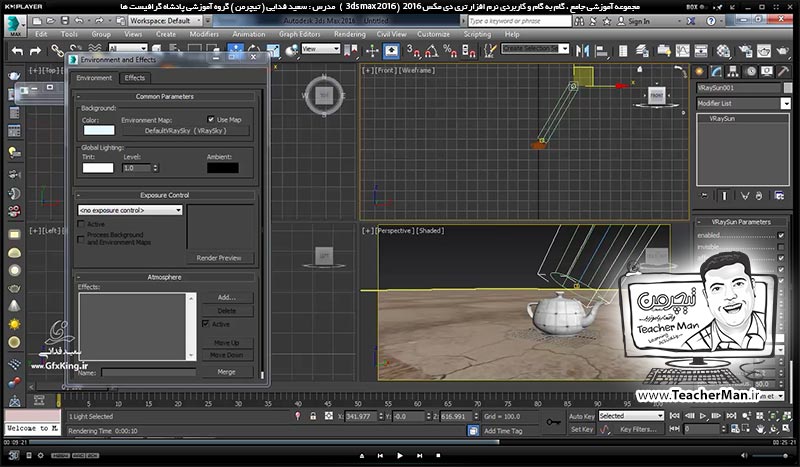
Task: Open the Graph Editors menu
Action: [299, 34]
